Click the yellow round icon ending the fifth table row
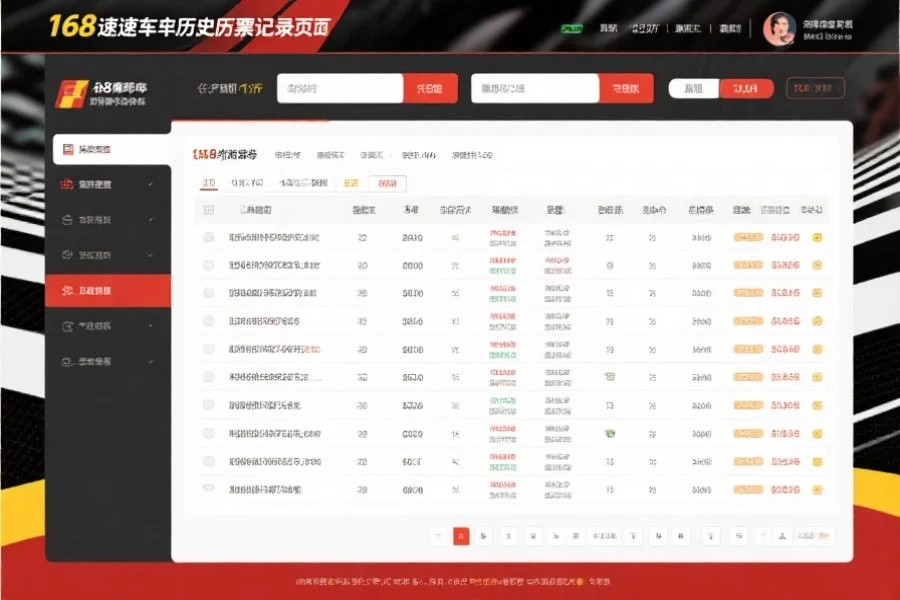Screen dimensions: 900x600 point(817,349)
